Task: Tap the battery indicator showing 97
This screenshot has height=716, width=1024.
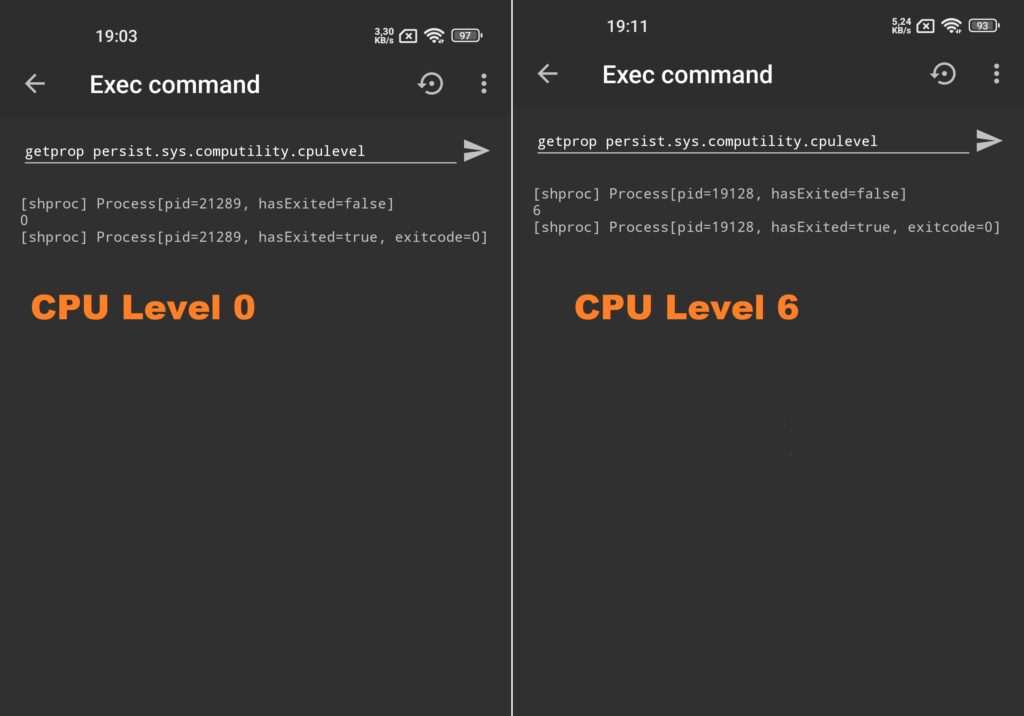Action: tap(466, 35)
